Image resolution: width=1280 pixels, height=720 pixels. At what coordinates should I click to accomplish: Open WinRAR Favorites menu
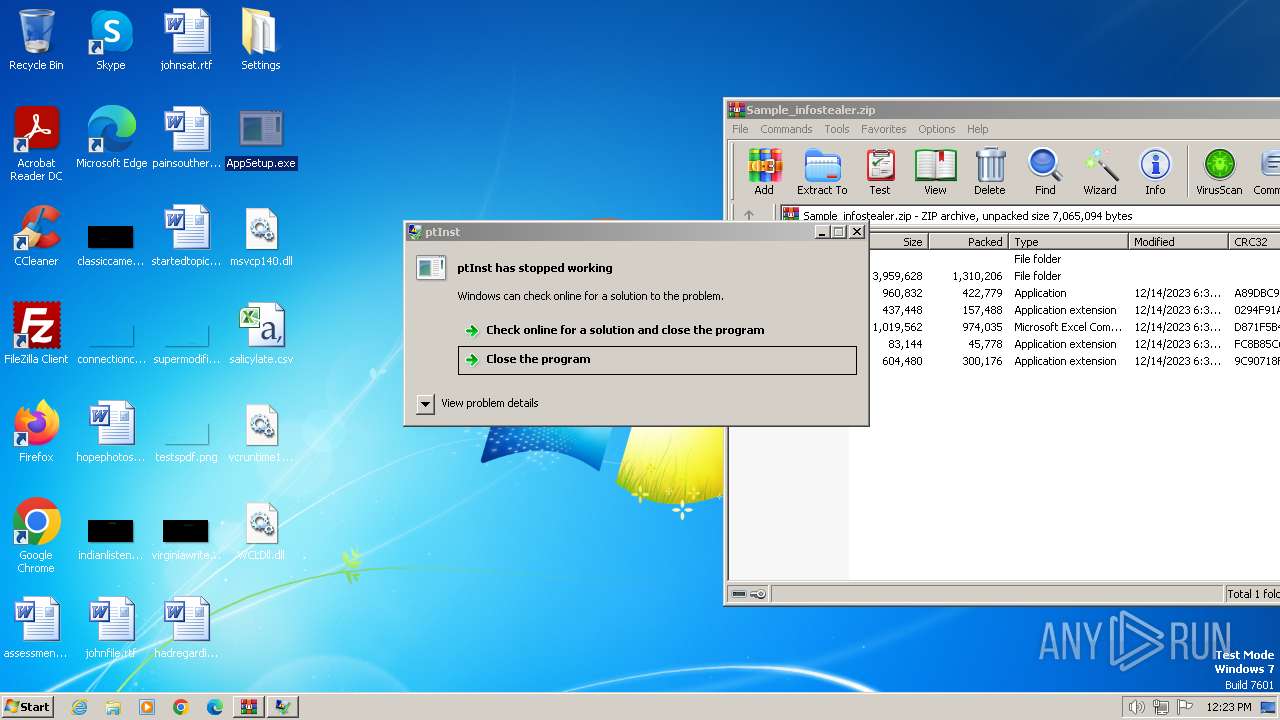(x=884, y=129)
